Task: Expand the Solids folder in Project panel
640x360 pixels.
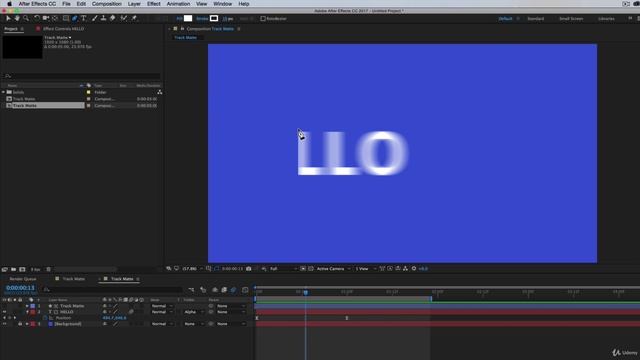Action: tap(3, 92)
